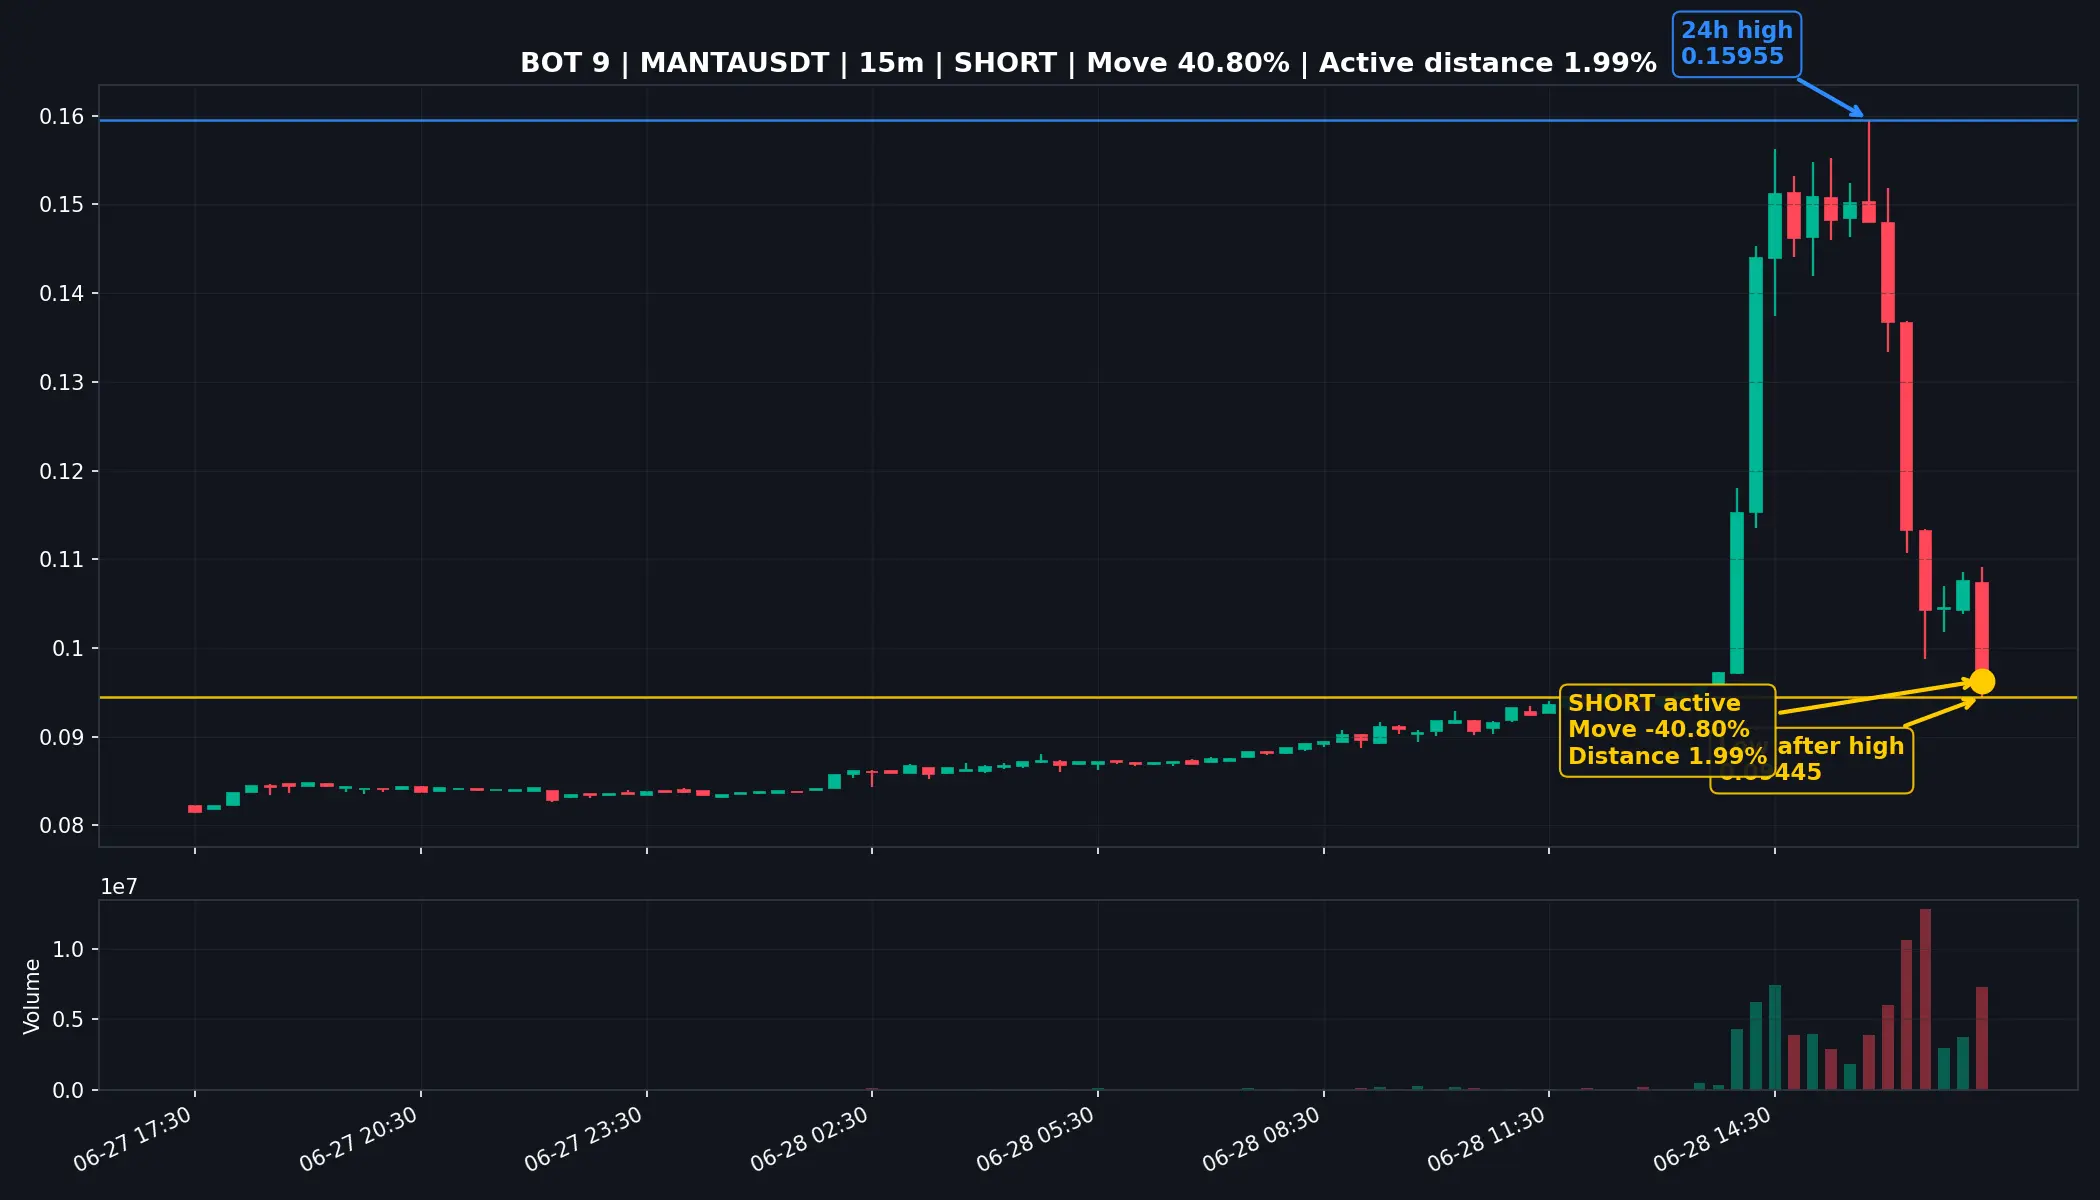The width and height of the screenshot is (2100, 1200).
Task: Click the 0.14 price axis label
Action: [x=61, y=294]
